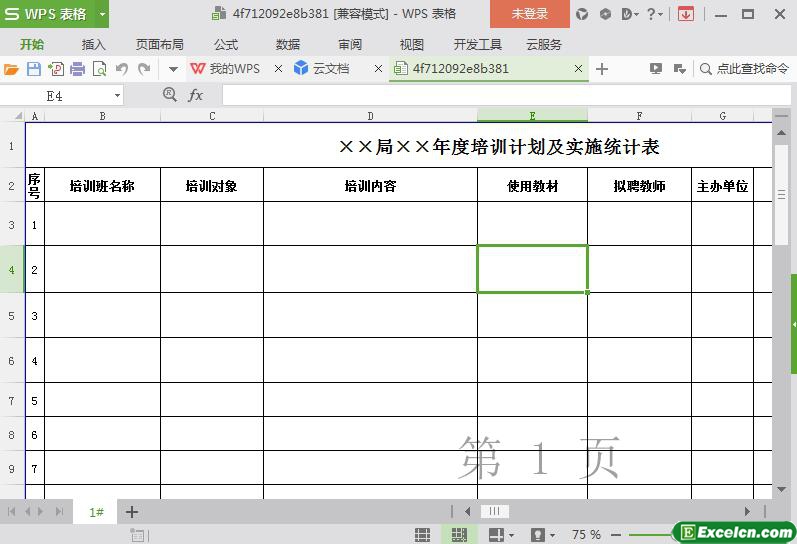797x544 pixels.
Task: Click the Print icon in quick toolbar
Action: click(77, 69)
